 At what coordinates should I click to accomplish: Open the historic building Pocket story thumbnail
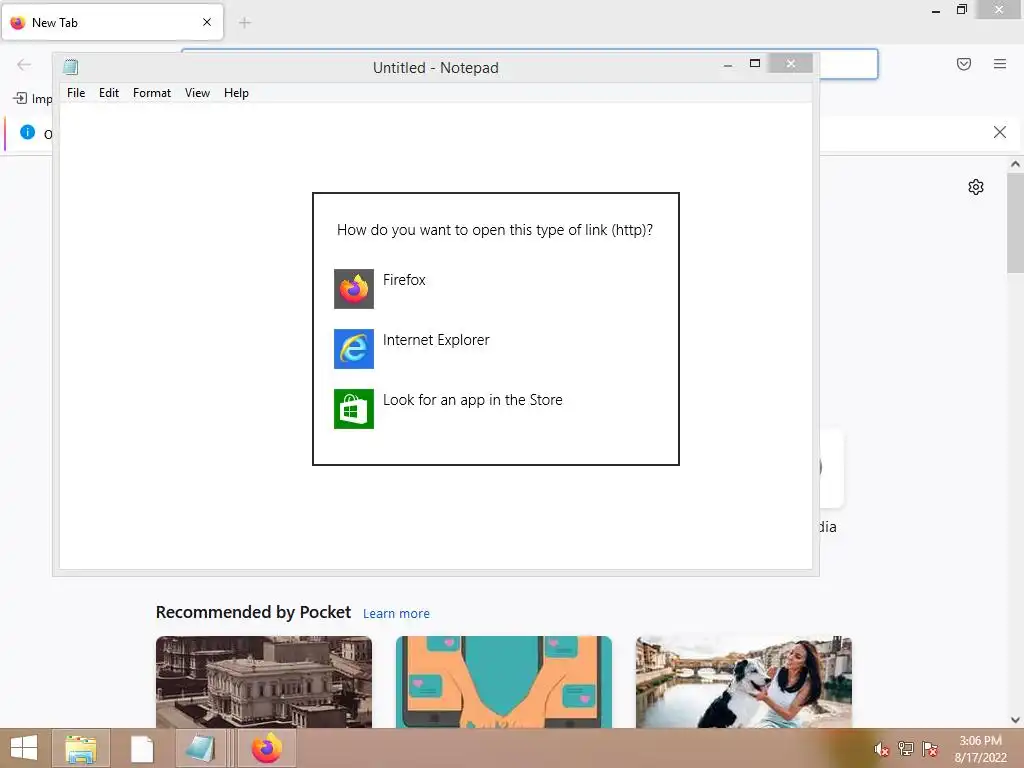pyautogui.click(x=264, y=682)
